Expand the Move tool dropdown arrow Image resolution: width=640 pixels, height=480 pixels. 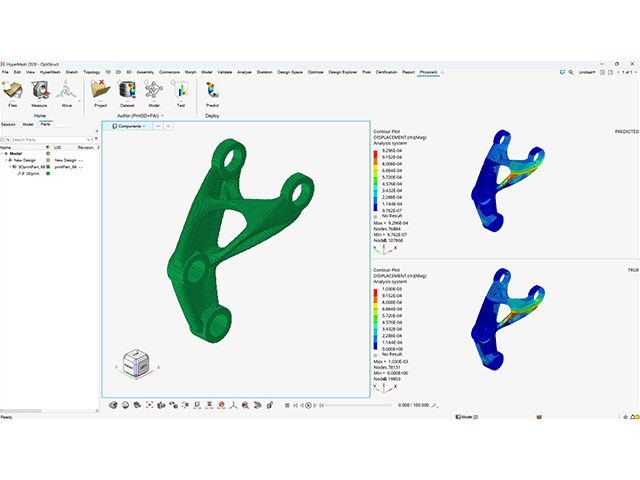point(79,101)
